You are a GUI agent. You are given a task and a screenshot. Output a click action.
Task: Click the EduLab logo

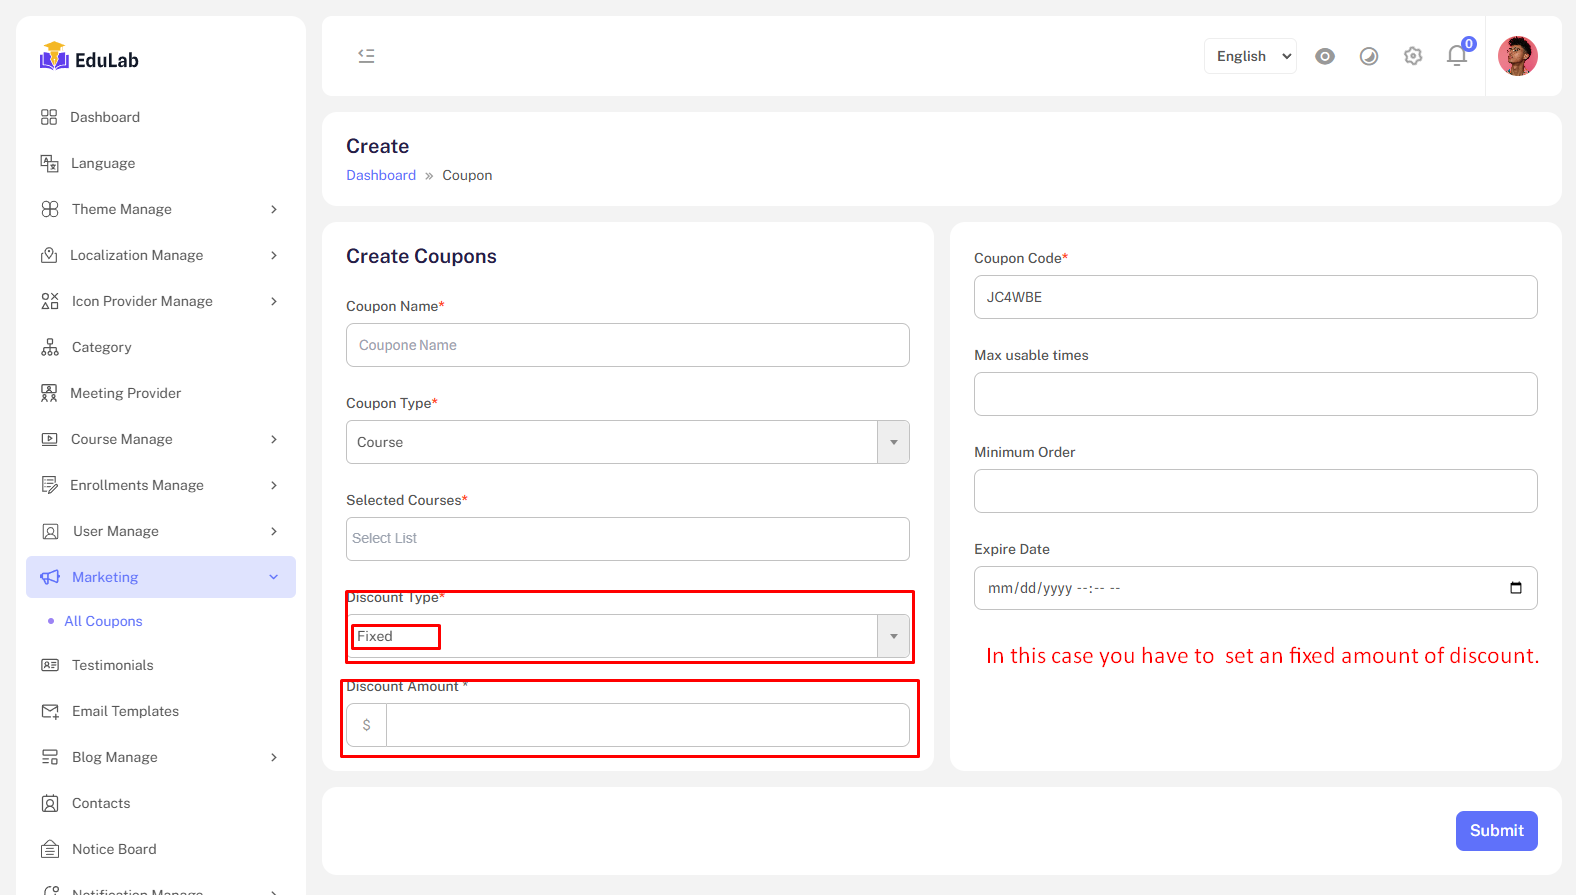pos(90,59)
